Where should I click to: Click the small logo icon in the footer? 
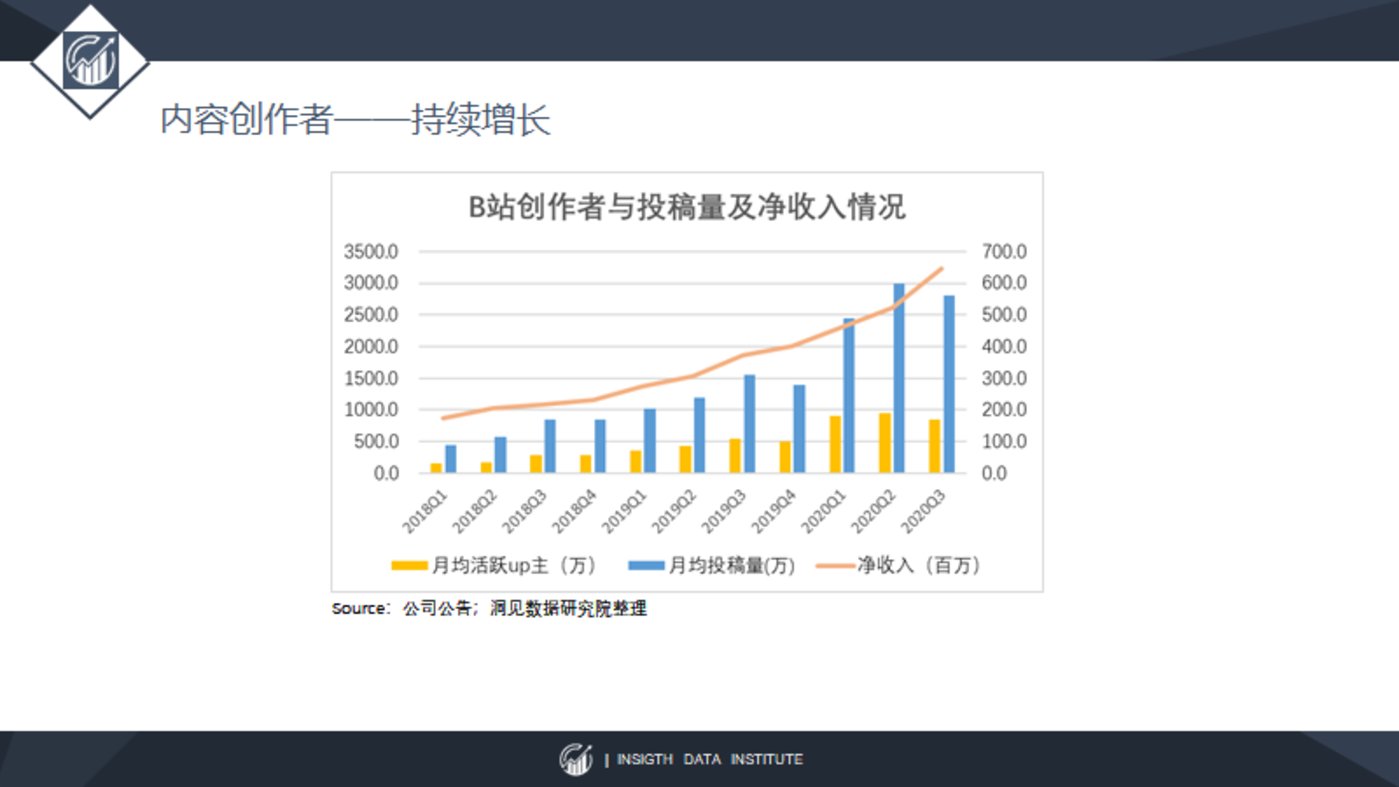point(576,759)
